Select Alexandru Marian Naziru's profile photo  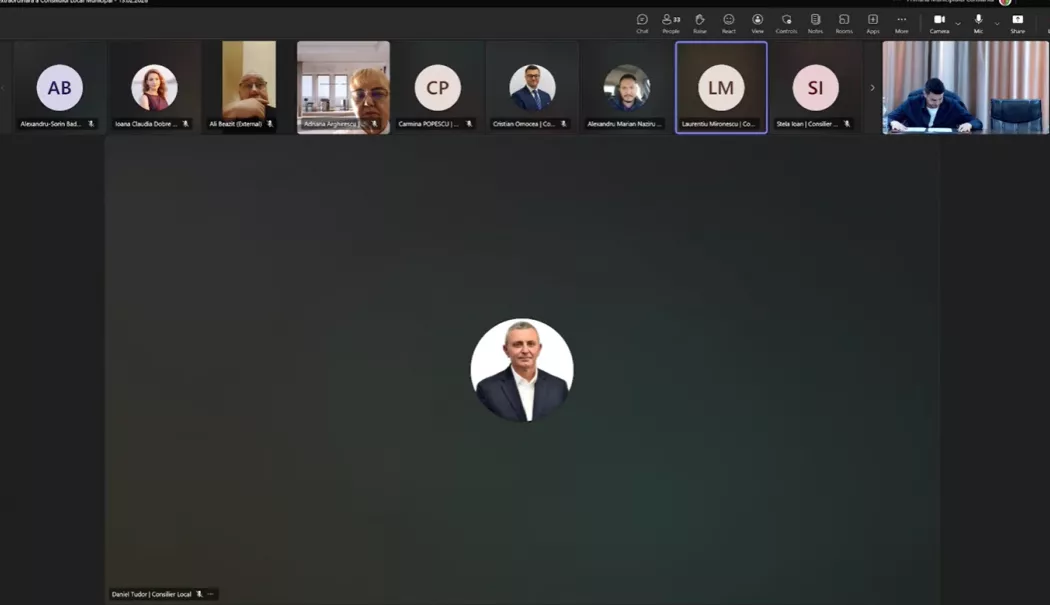coord(627,88)
